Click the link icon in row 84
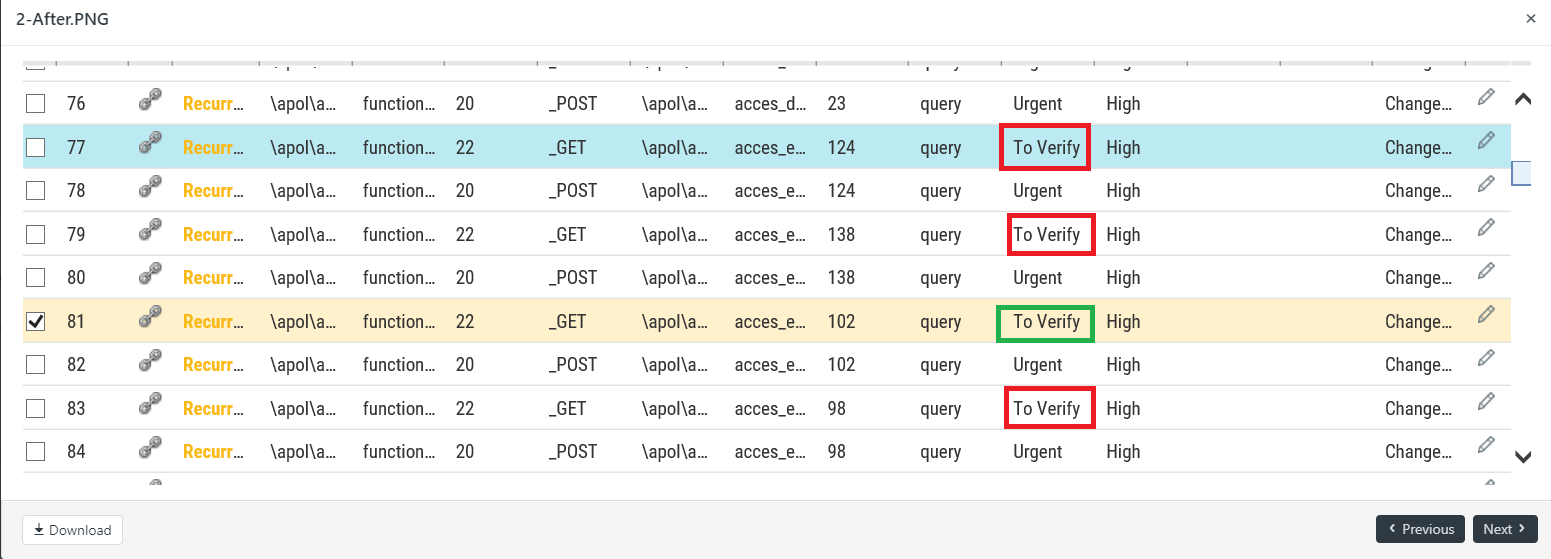Image resolution: width=1551 pixels, height=559 pixels. point(150,447)
